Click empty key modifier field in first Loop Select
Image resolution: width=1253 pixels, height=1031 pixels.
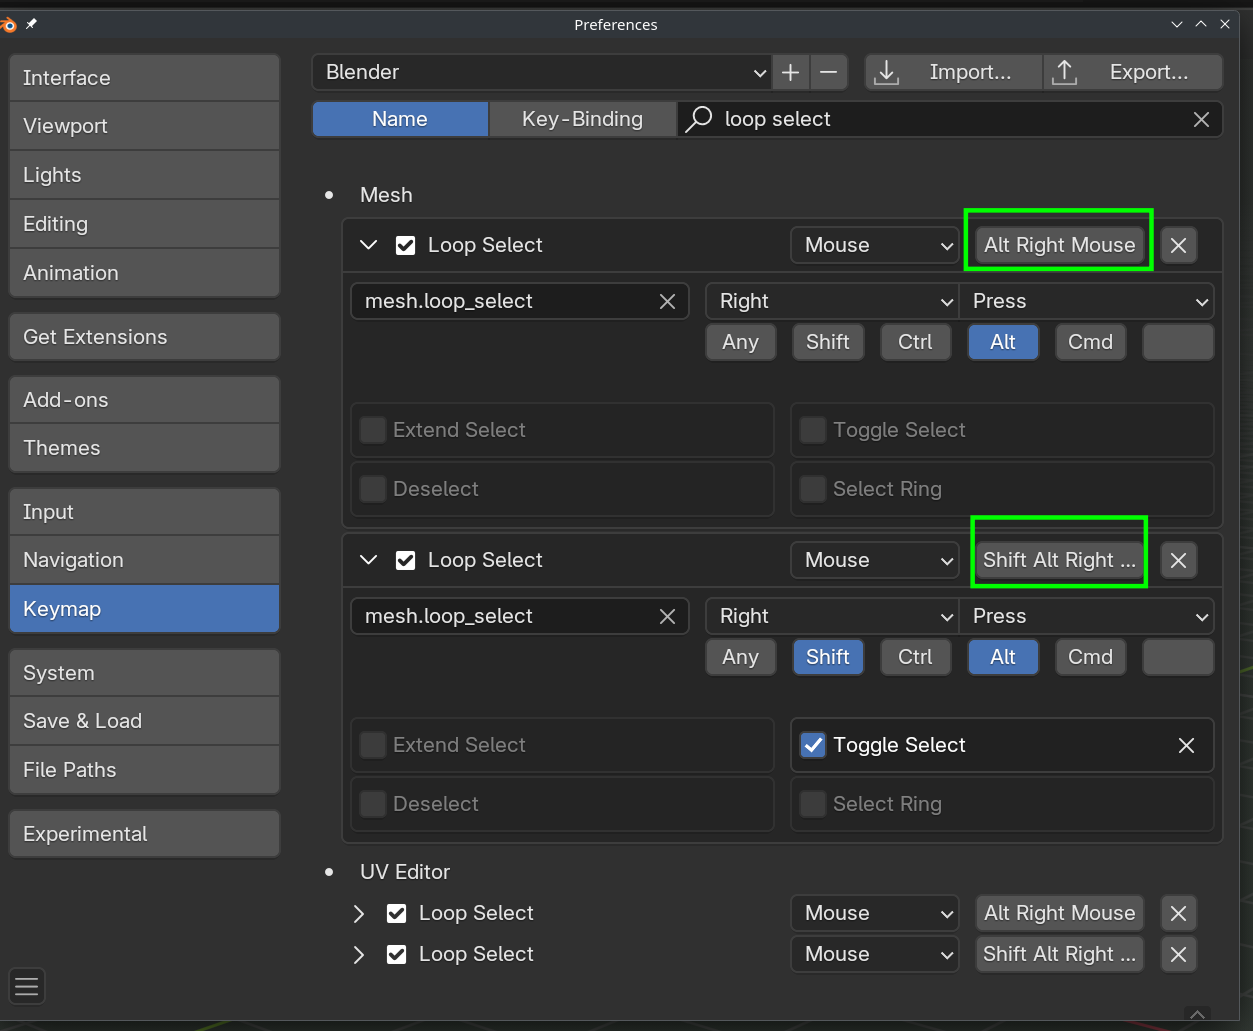[x=1178, y=342]
